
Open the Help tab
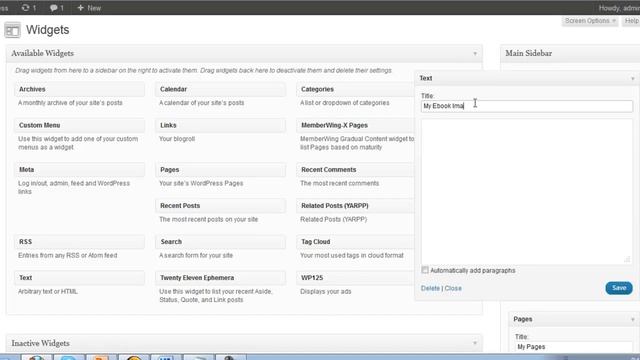631,21
